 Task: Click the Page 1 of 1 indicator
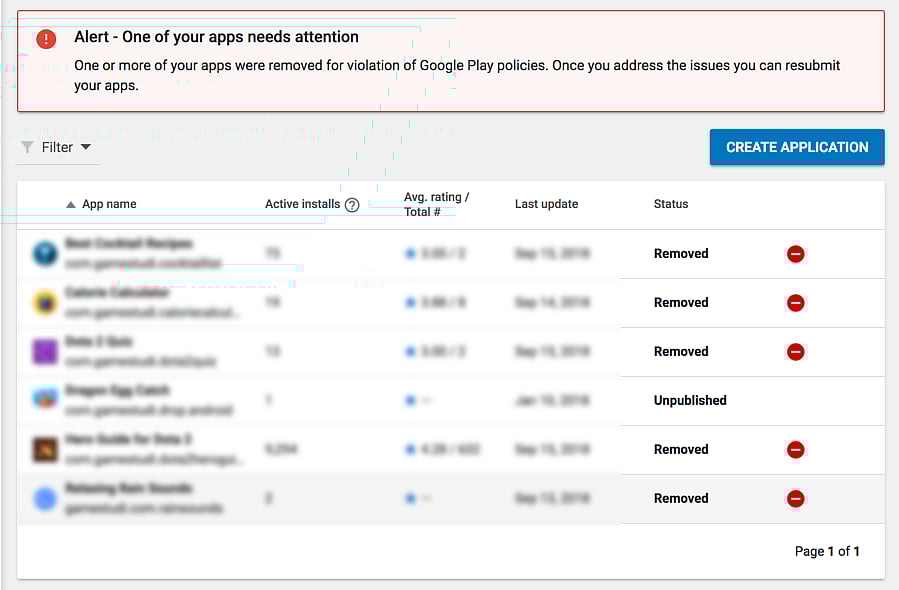[826, 551]
